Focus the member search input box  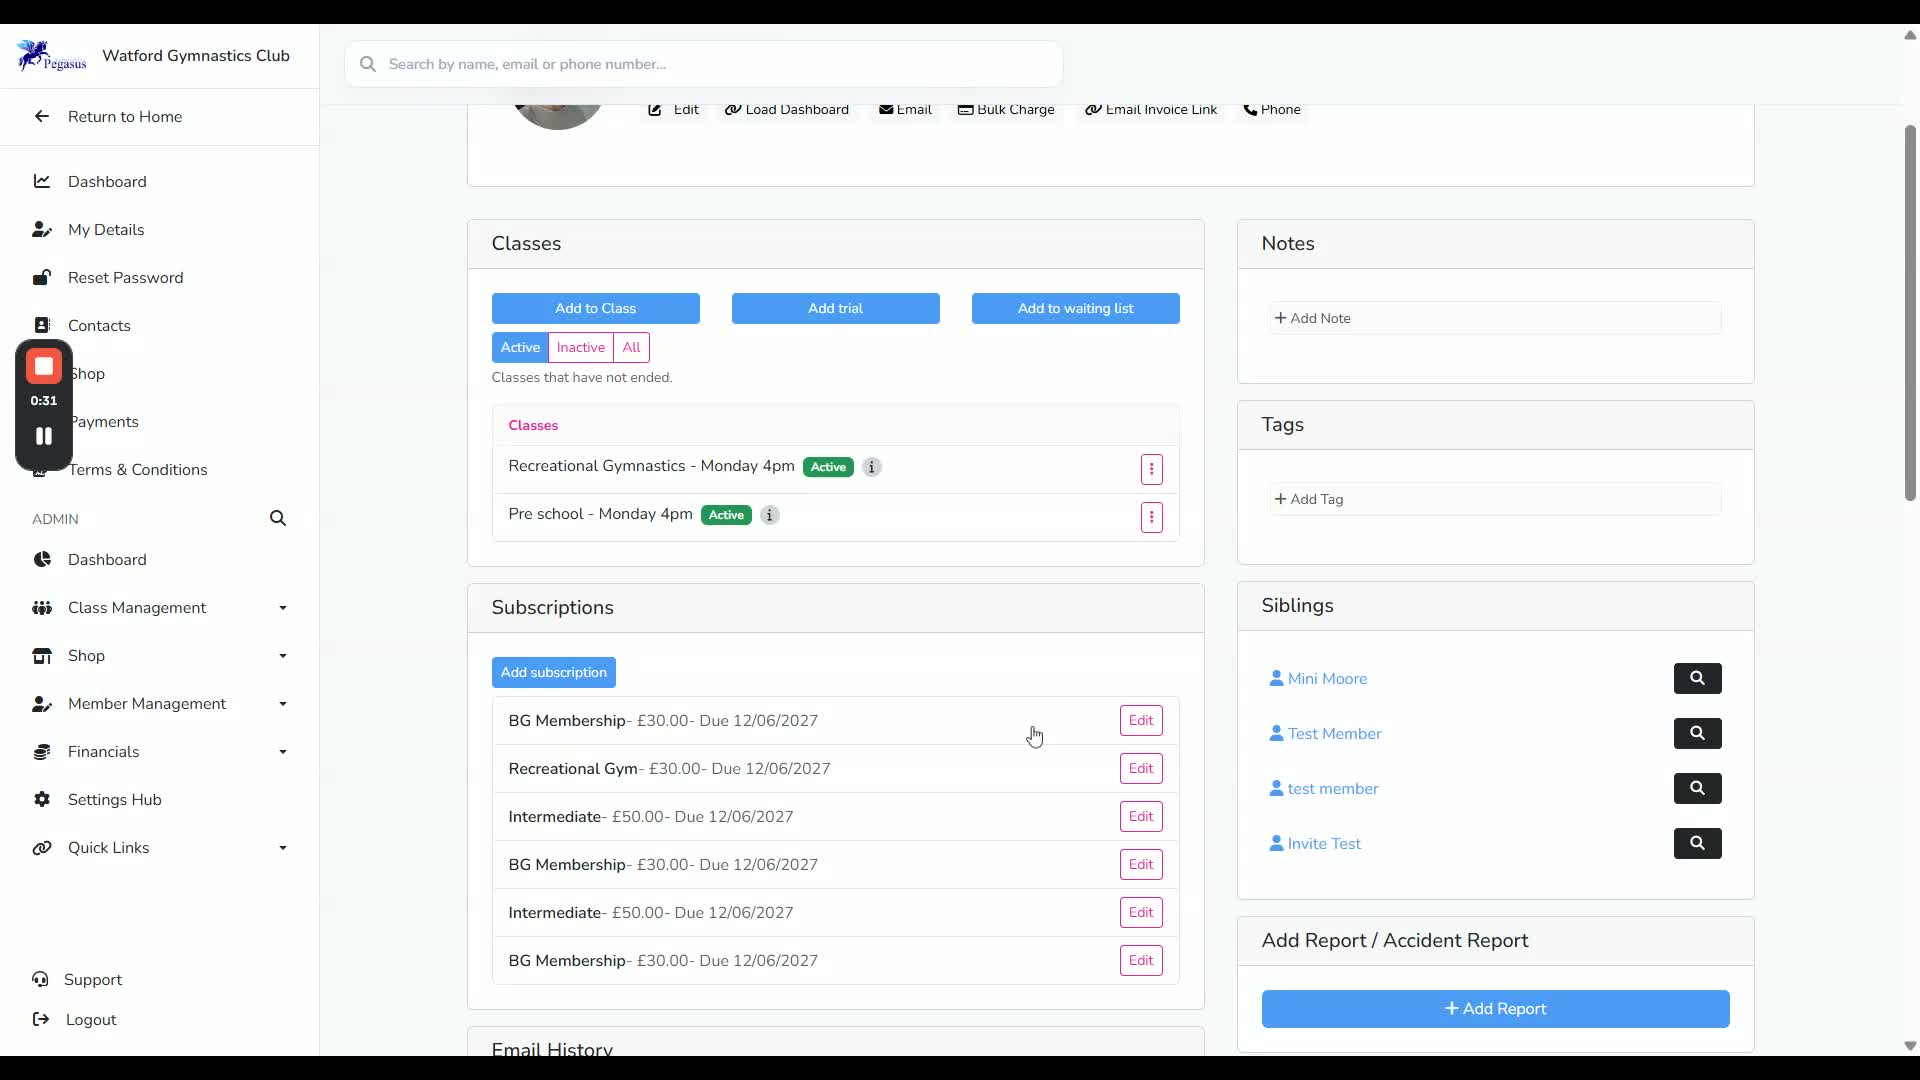pyautogui.click(x=704, y=64)
